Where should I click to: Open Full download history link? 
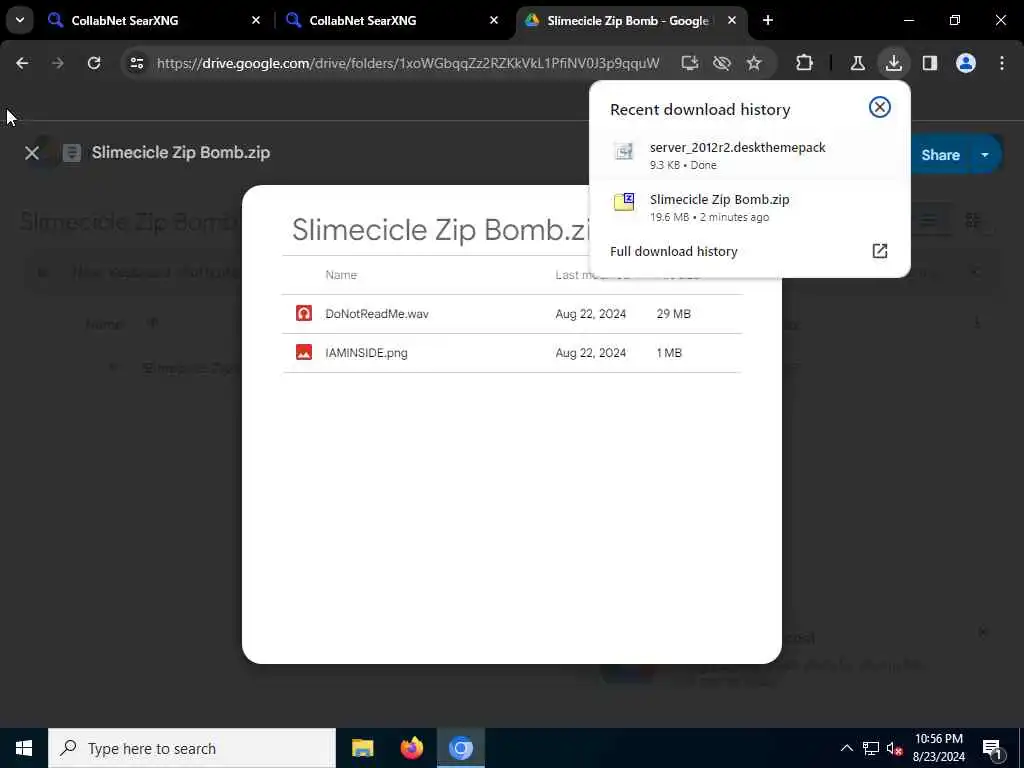[673, 251]
